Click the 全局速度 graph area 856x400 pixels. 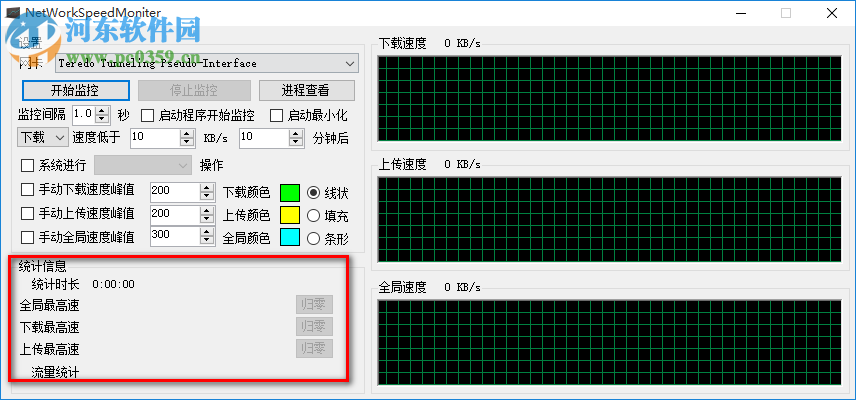[x=609, y=342]
